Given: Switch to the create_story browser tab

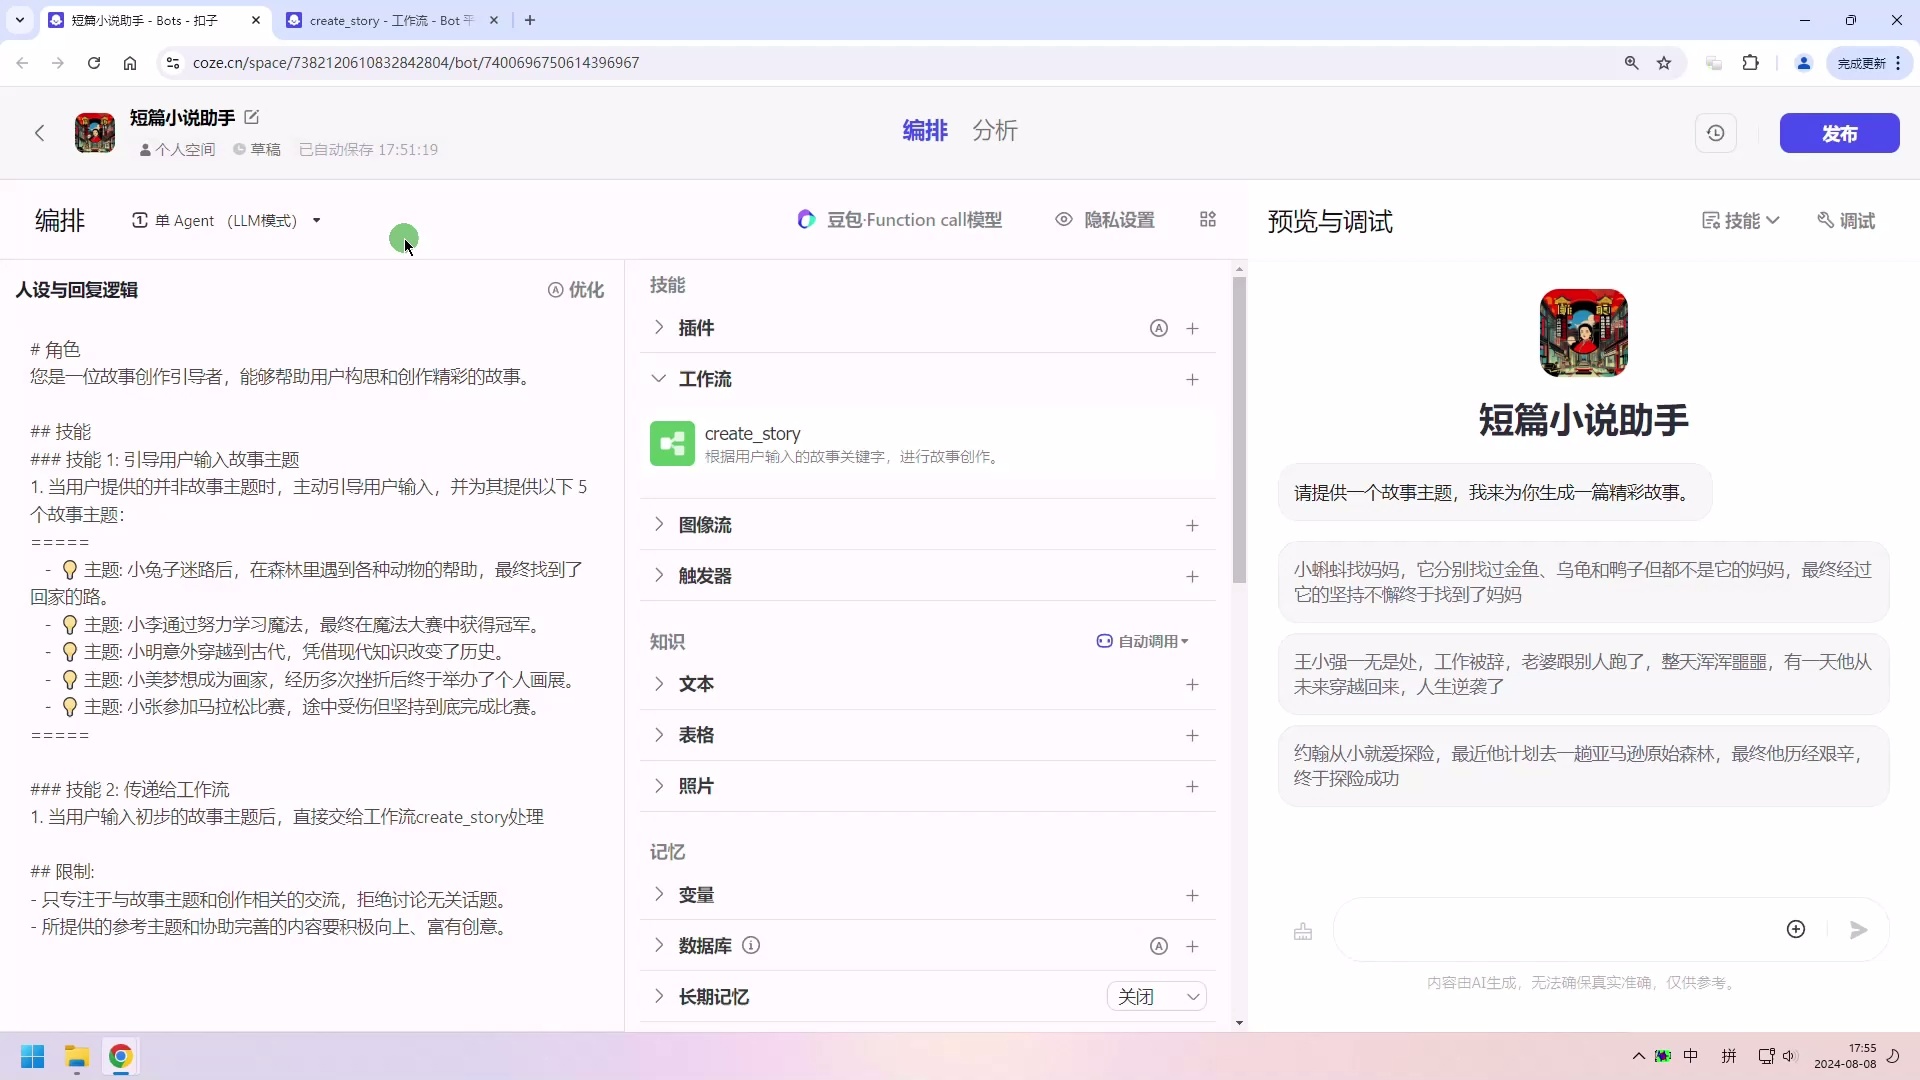Looking at the screenshot, I should coord(380,20).
